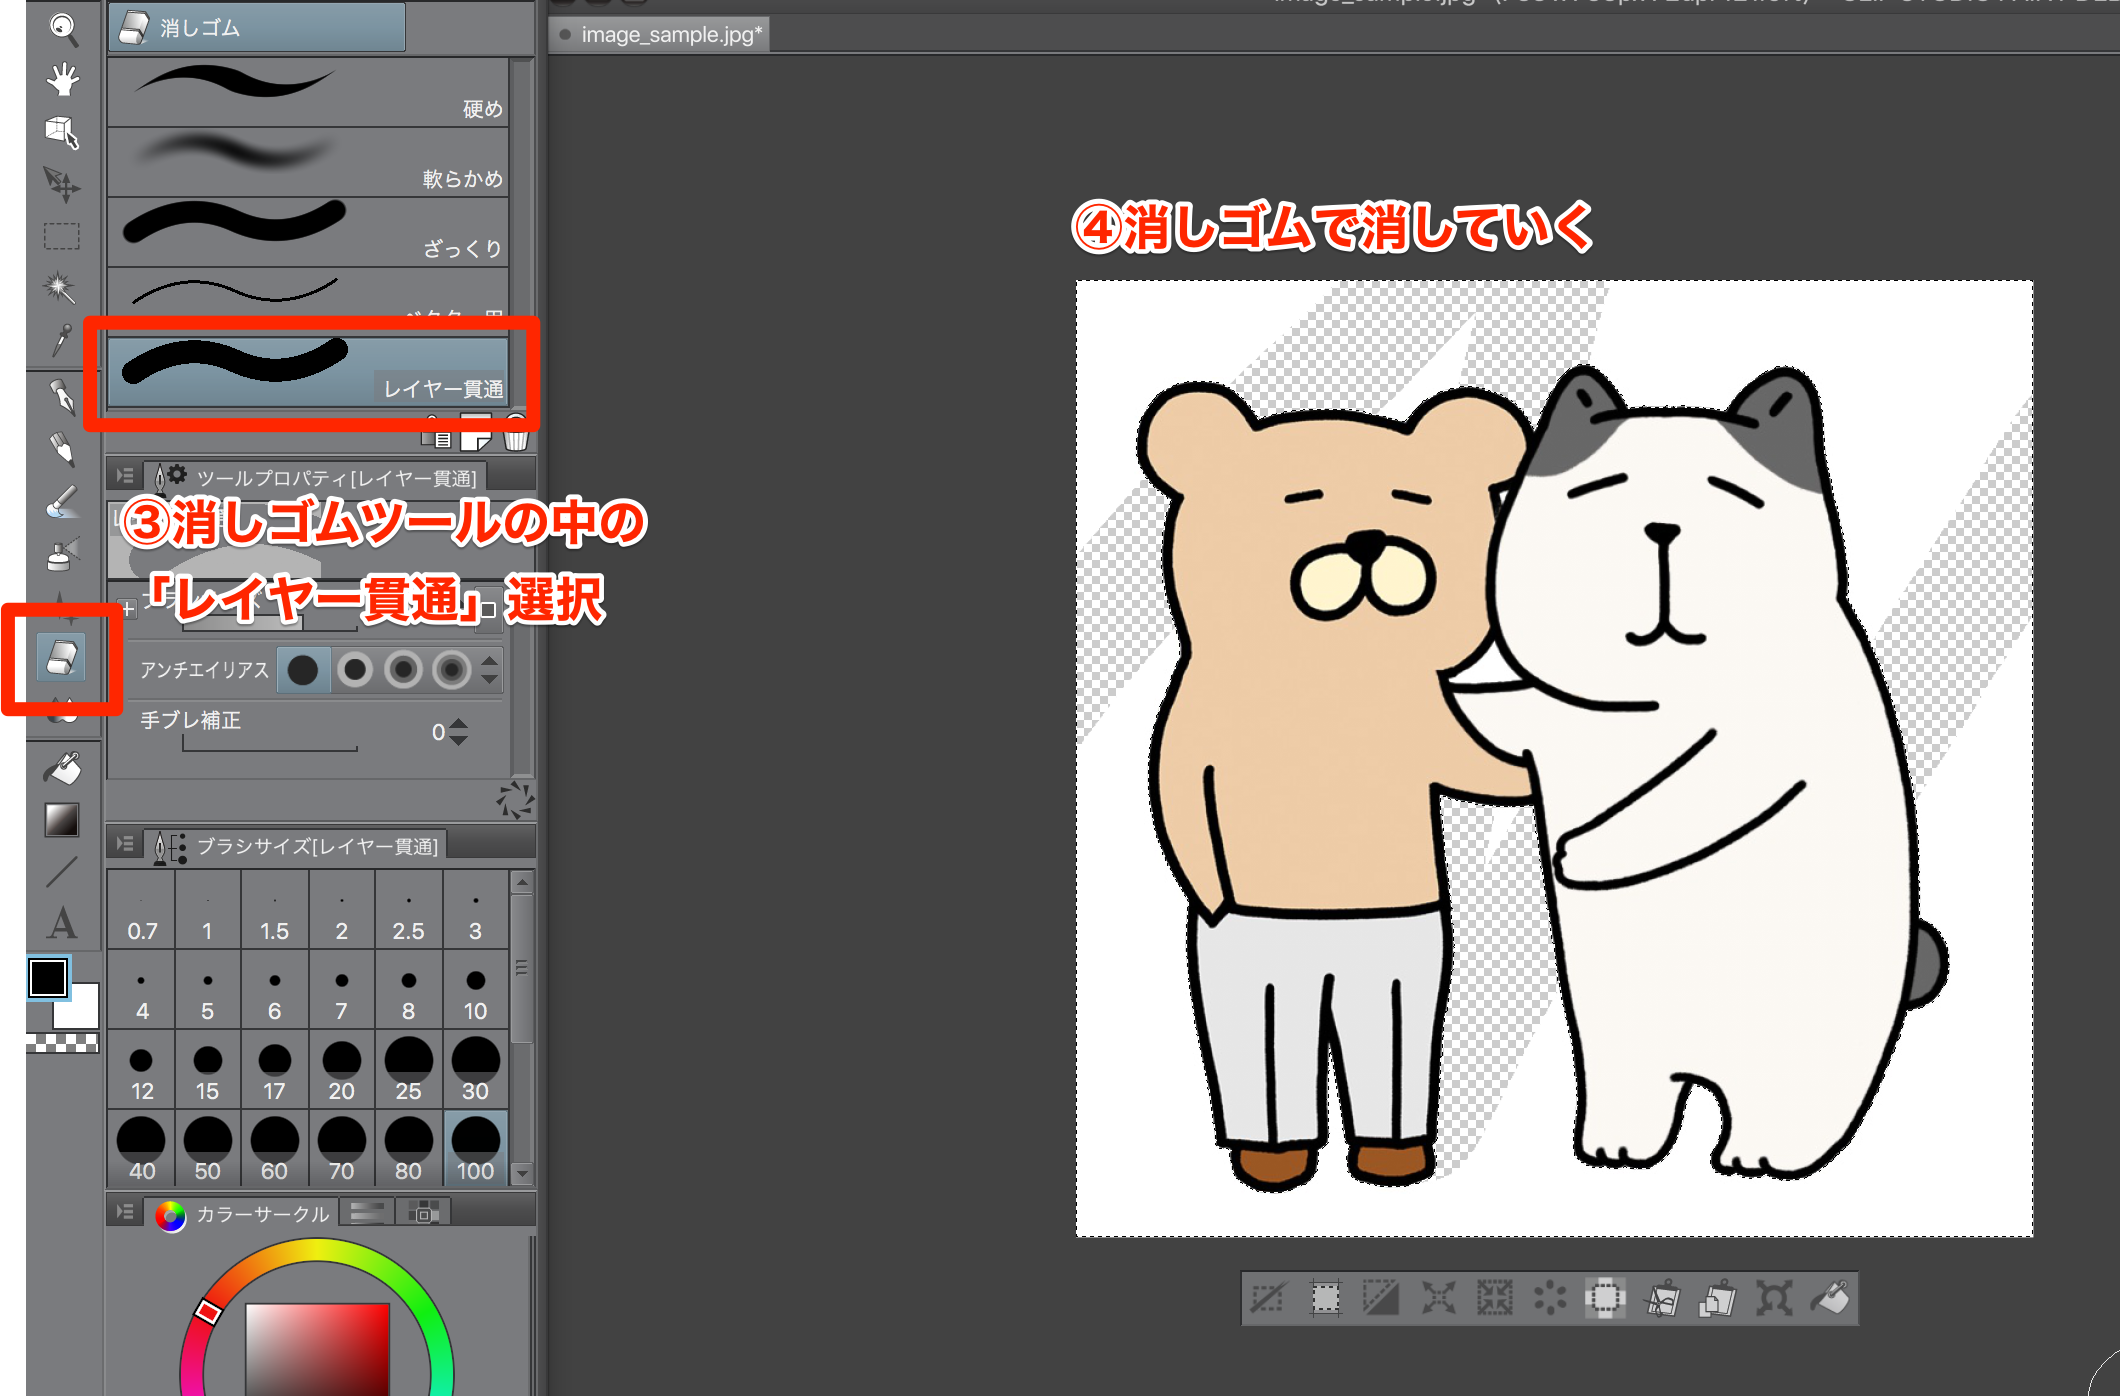
Task: Select the Figure line tool
Action: (62, 872)
